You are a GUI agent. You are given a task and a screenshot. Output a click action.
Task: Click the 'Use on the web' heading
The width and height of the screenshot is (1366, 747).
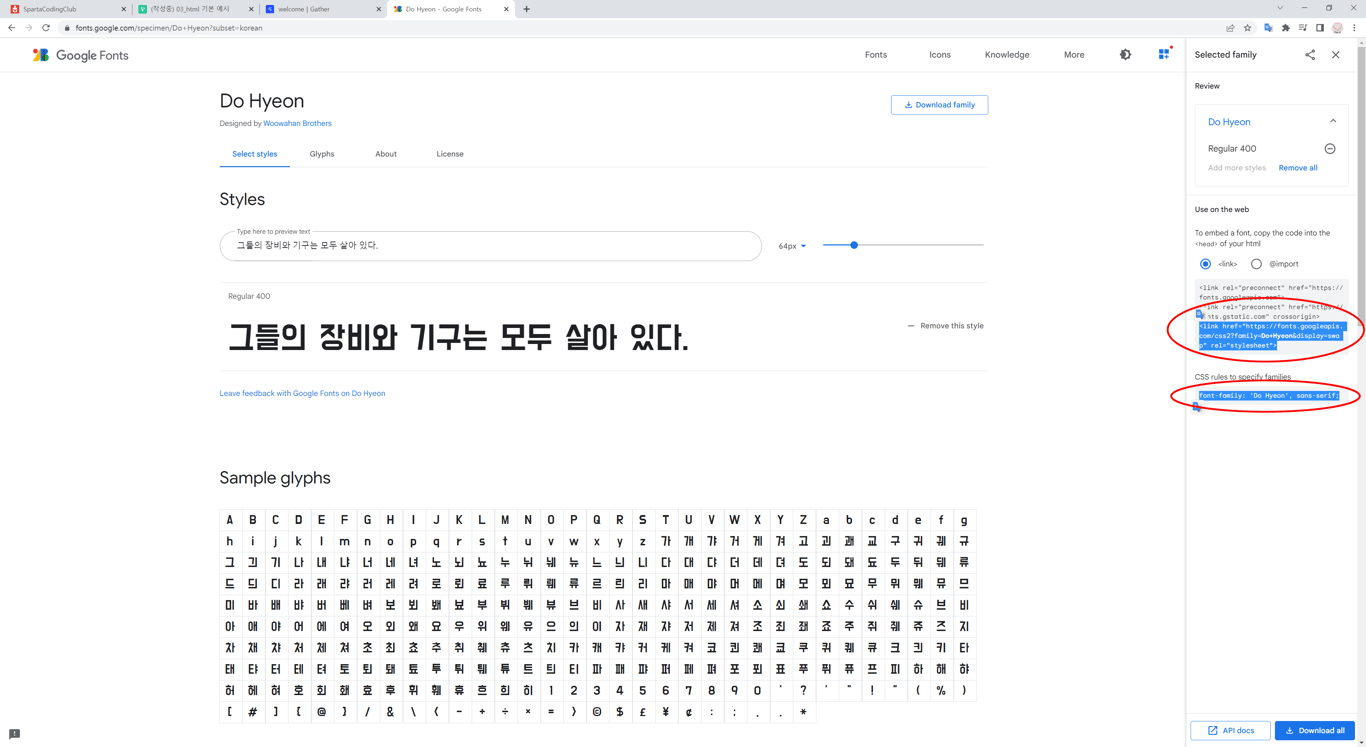point(1222,210)
